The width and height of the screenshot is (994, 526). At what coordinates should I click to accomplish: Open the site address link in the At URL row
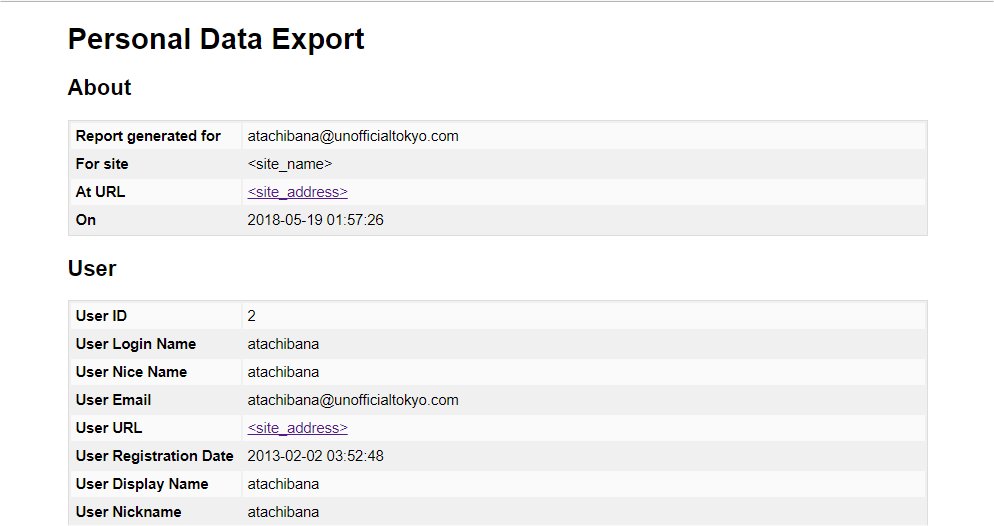pos(297,192)
